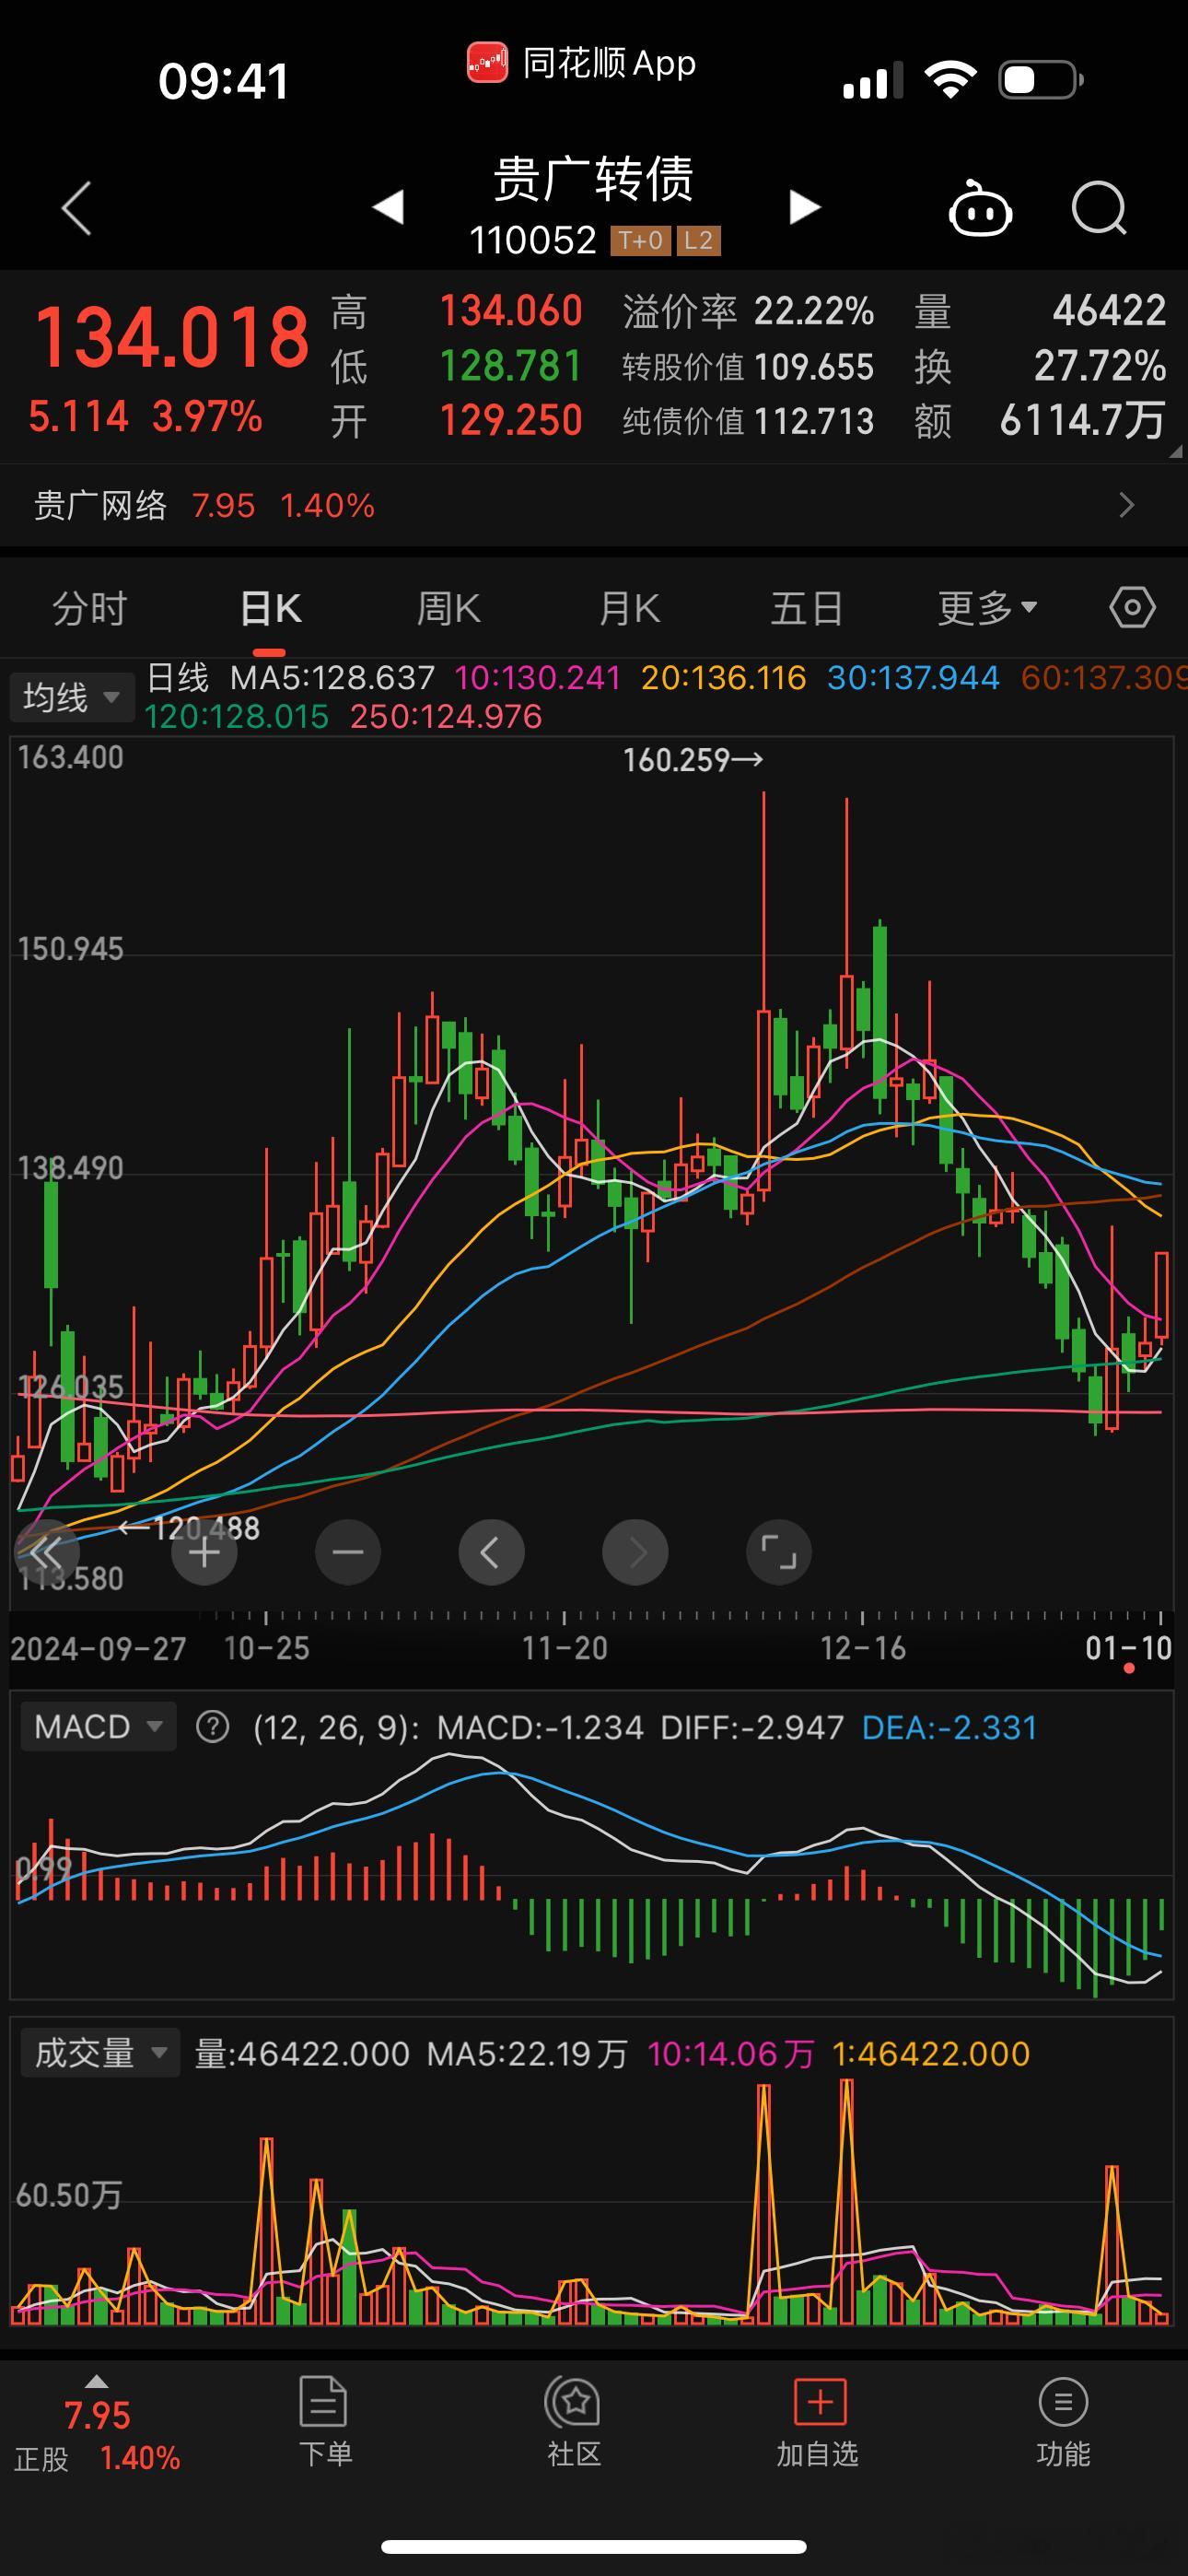This screenshot has width=1188, height=2576.
Task: Tap the T+0 badge
Action: 640,240
